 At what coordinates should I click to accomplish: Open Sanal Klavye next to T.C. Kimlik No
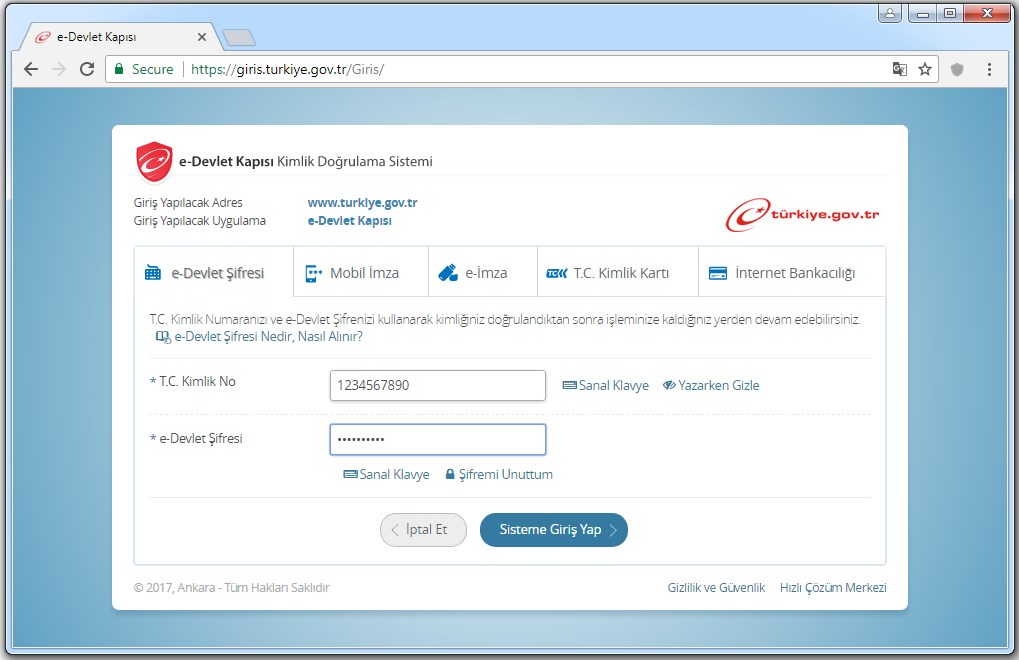[x=606, y=385]
